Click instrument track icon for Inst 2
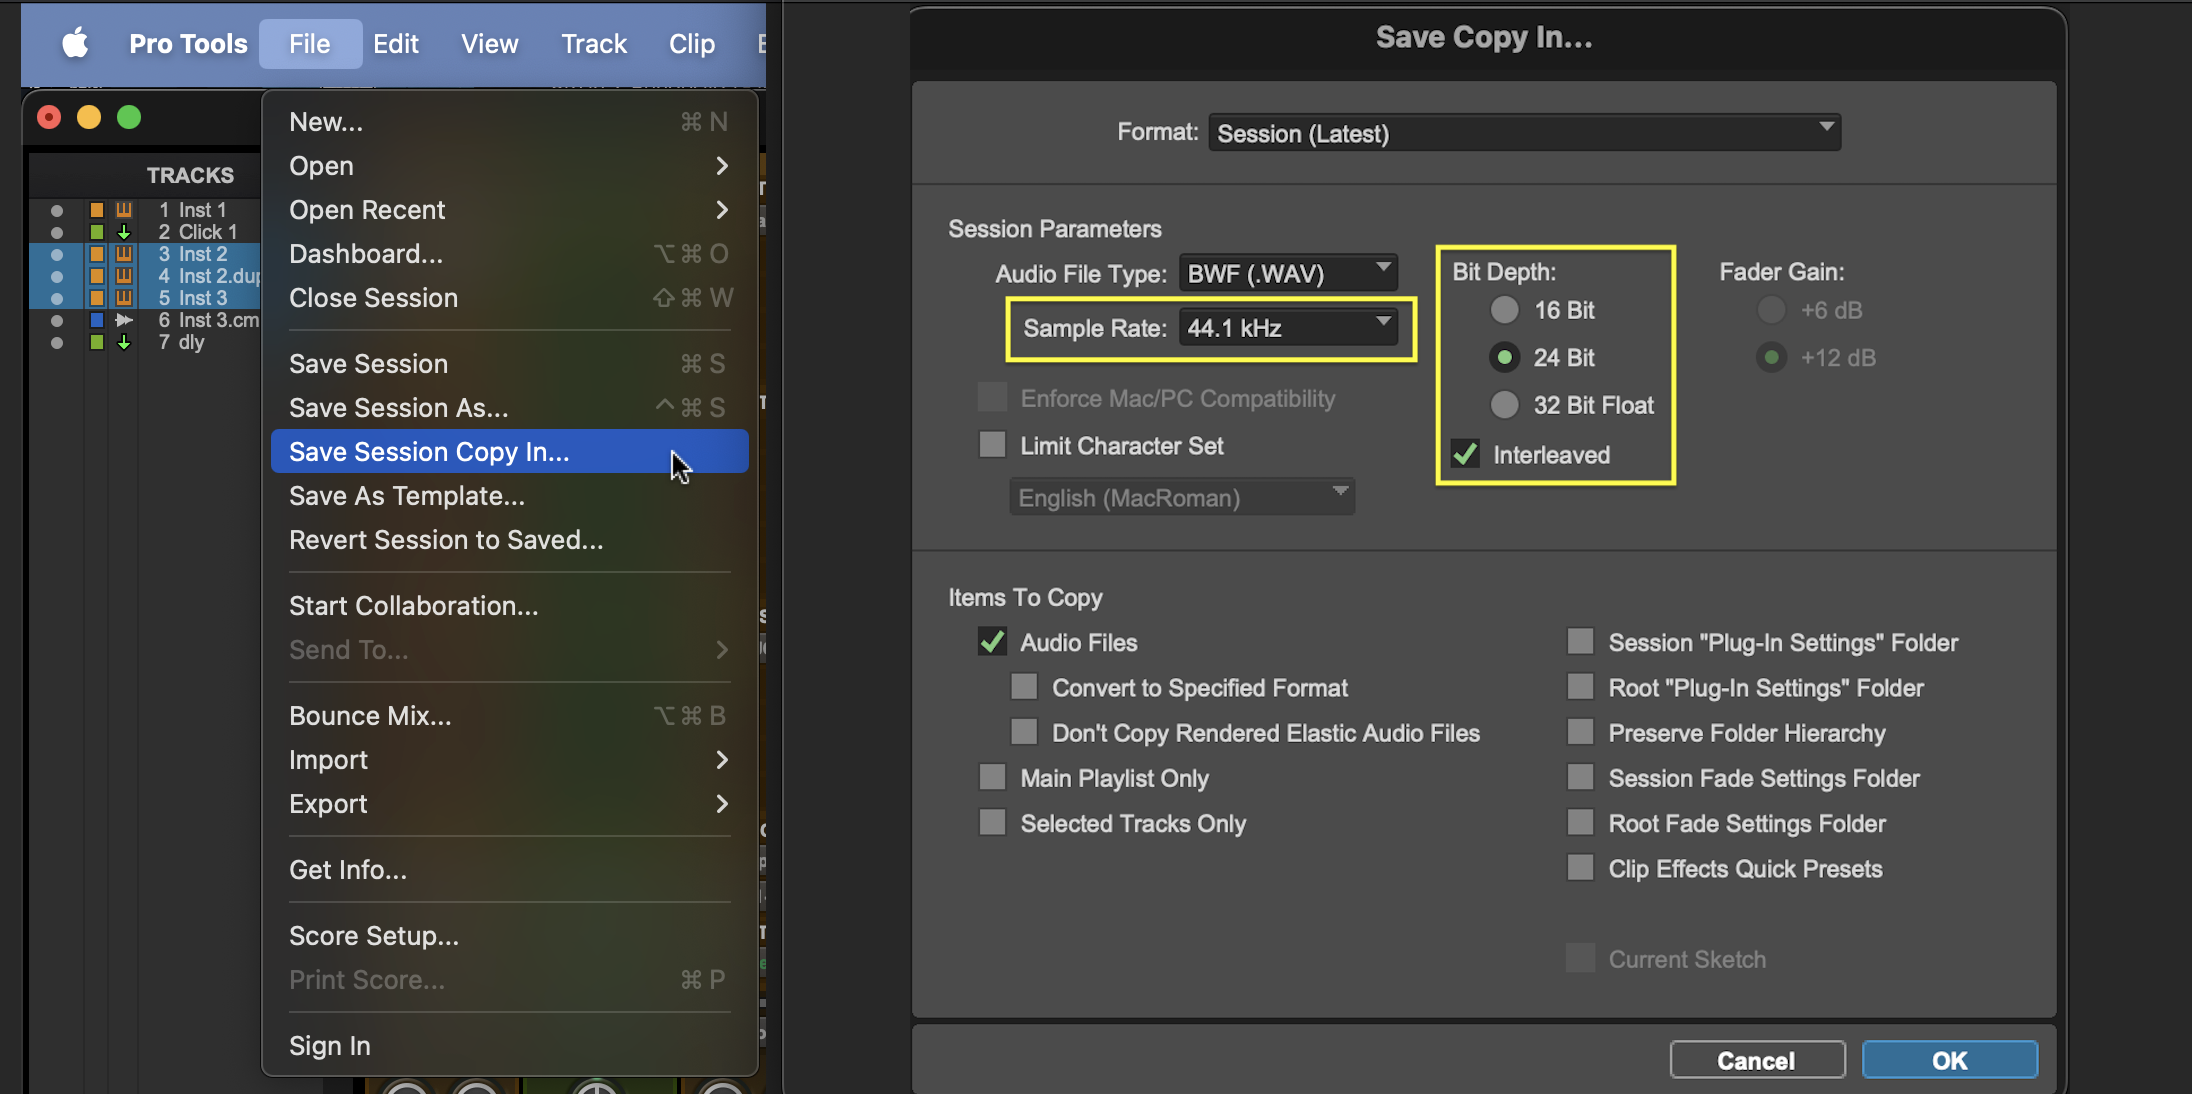Viewport: 2192px width, 1094px height. [124, 254]
